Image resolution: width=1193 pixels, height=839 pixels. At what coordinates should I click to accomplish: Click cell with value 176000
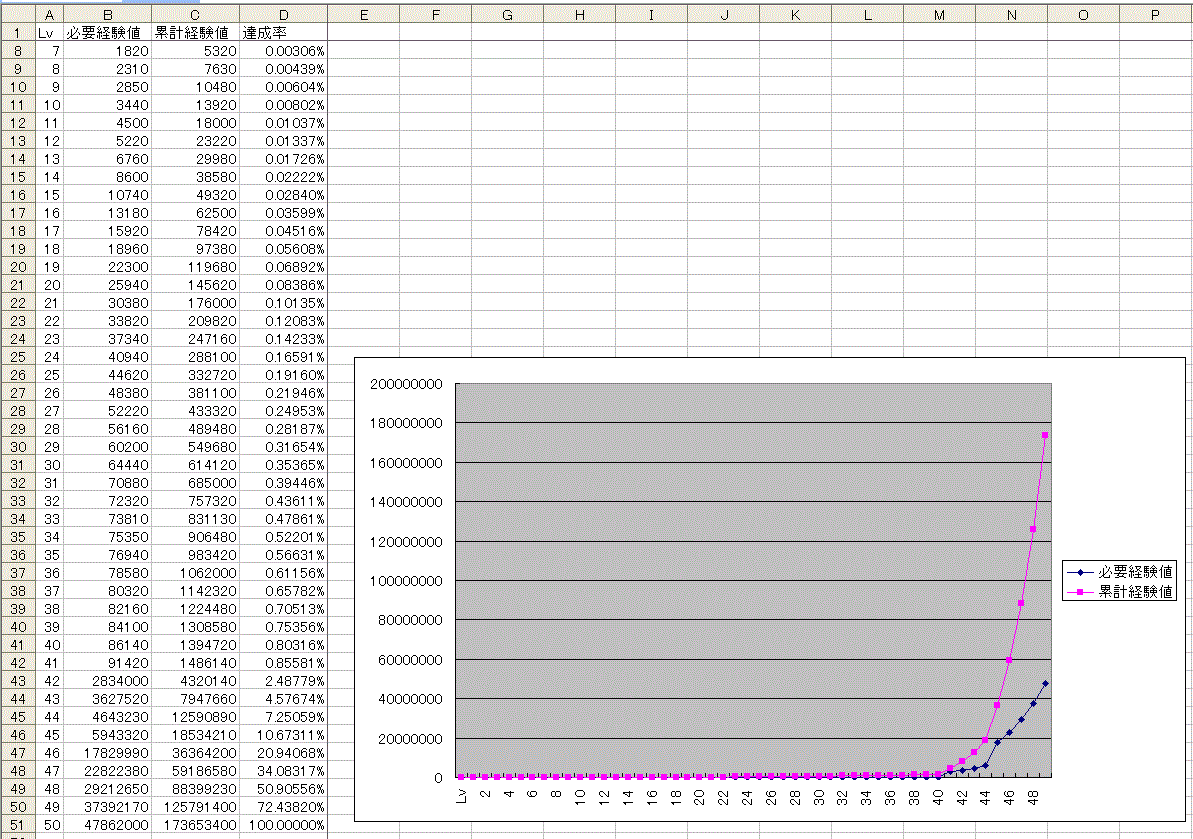pos(196,303)
